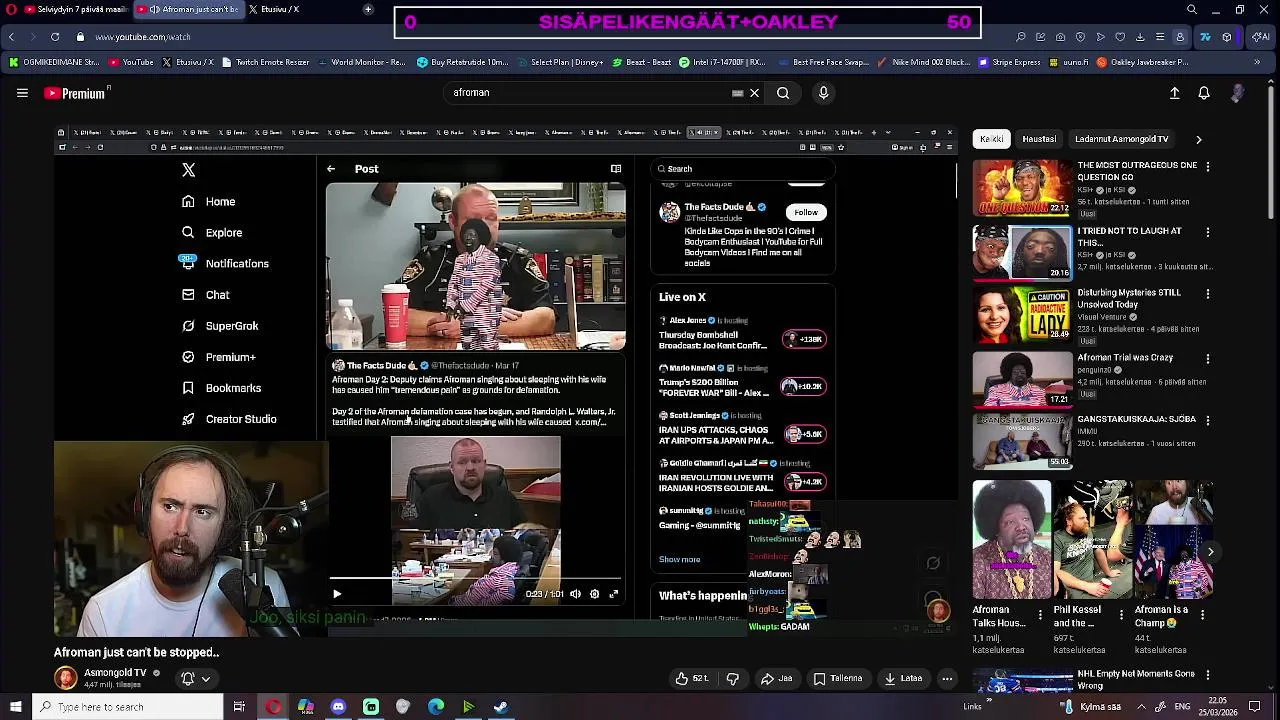The width and height of the screenshot is (1280, 720).
Task: Open ad blocker shield icon
Action: (x=1080, y=37)
